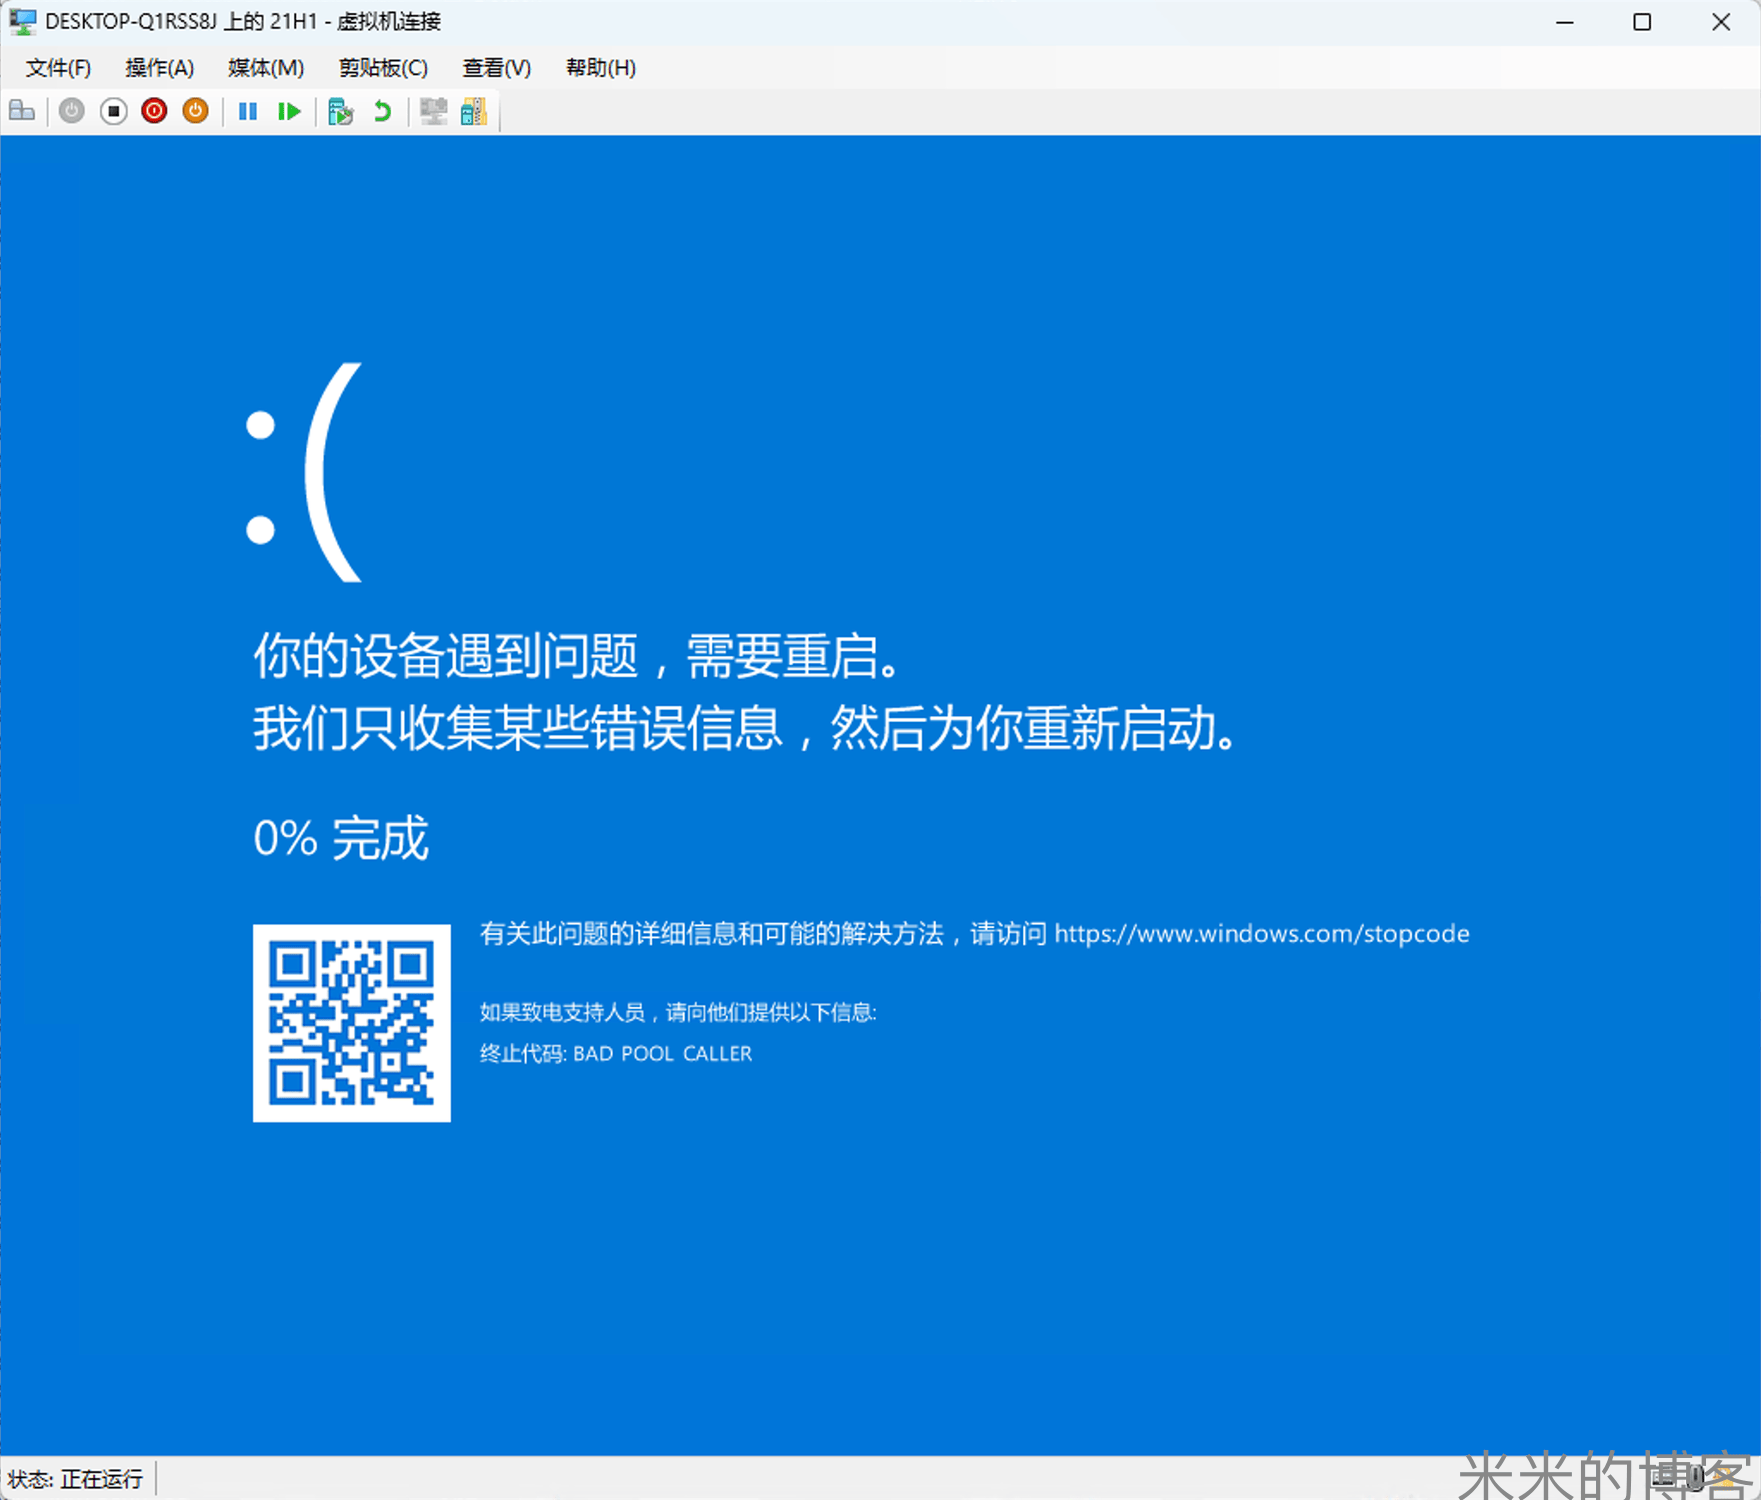This screenshot has width=1761, height=1500.
Task: Open the share device icon on the toolbar
Action: [474, 111]
